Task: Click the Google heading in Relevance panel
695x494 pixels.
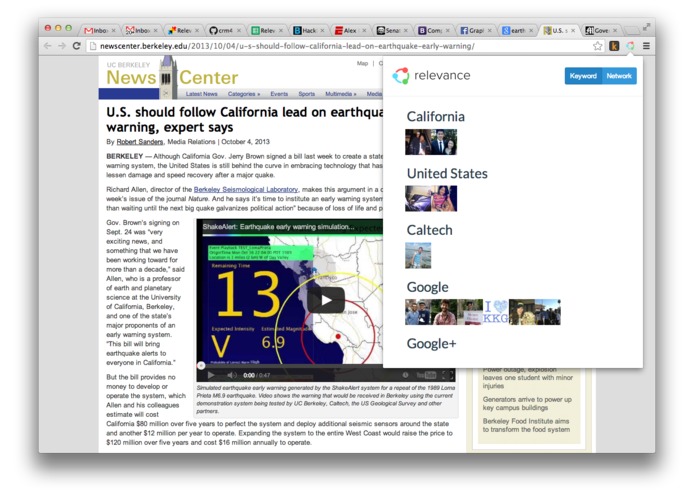Action: pos(427,287)
